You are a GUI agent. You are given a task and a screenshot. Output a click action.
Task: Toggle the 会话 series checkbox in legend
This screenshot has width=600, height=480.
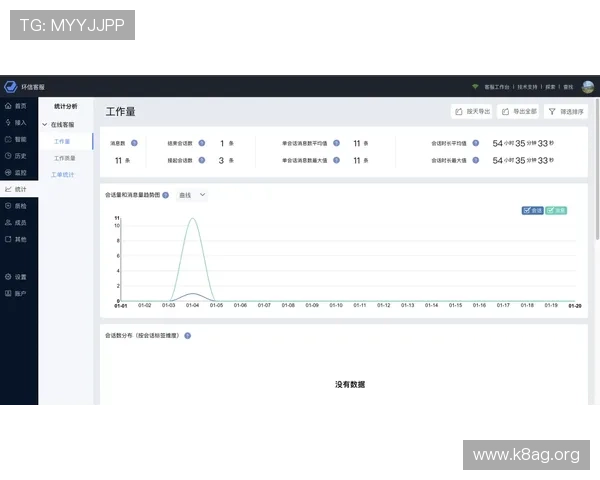point(532,210)
